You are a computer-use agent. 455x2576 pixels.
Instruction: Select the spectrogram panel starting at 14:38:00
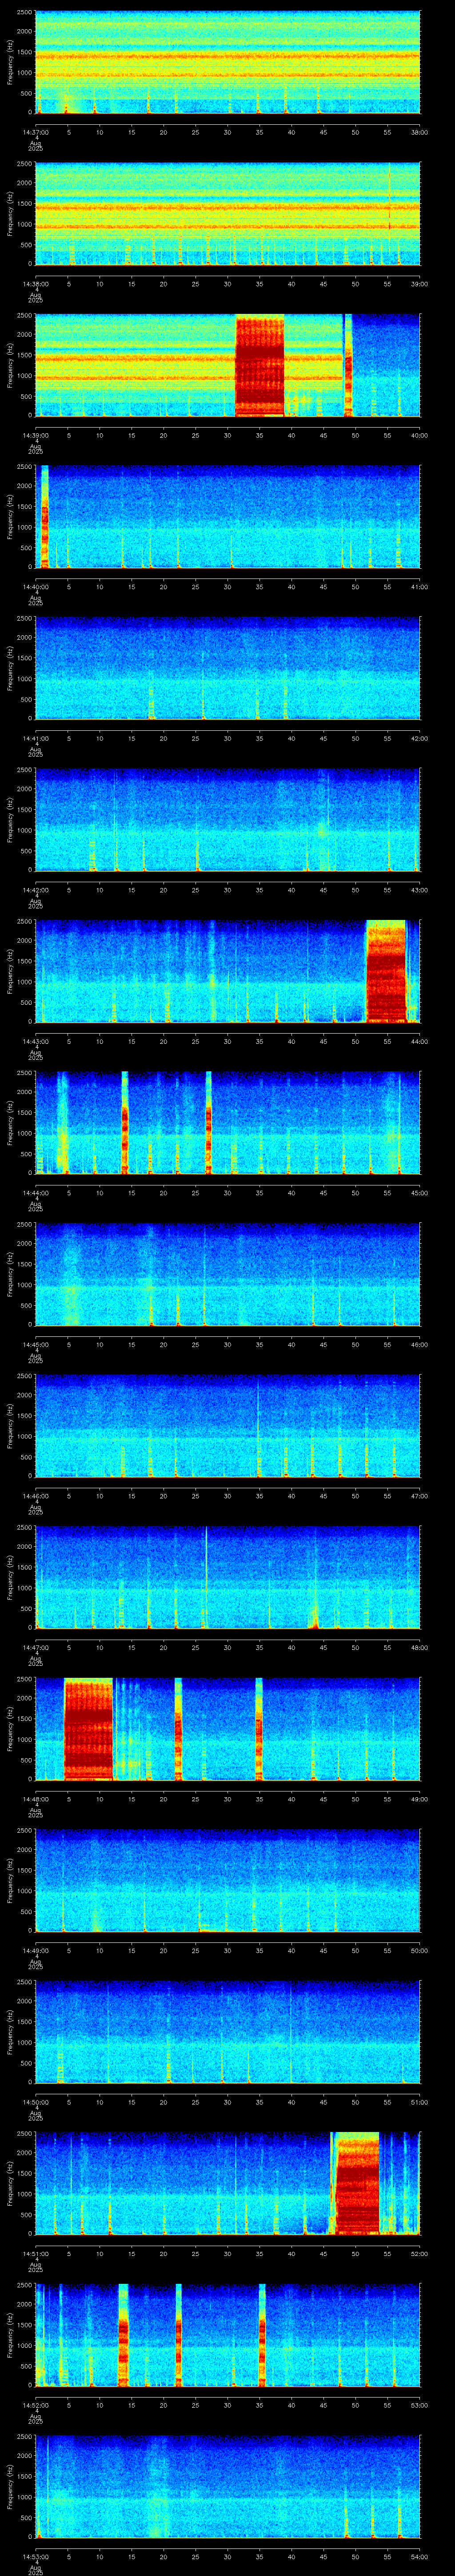tap(228, 214)
